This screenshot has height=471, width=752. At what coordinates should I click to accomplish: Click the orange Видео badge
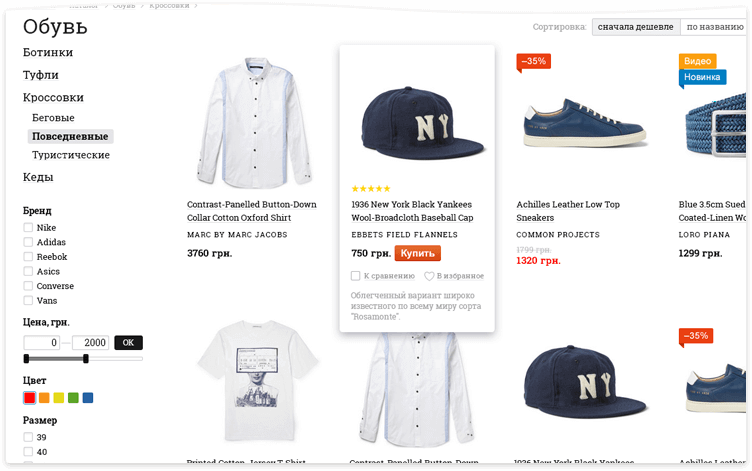tap(697, 61)
